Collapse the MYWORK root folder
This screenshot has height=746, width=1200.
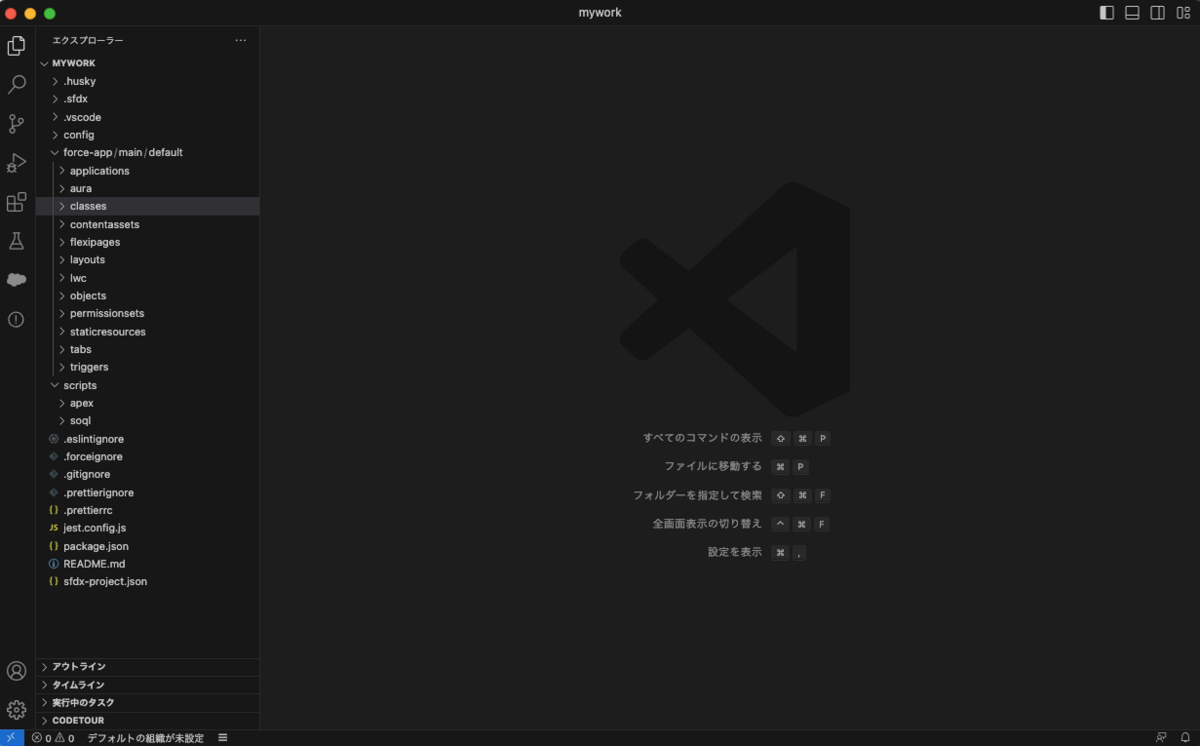pos(148,63)
